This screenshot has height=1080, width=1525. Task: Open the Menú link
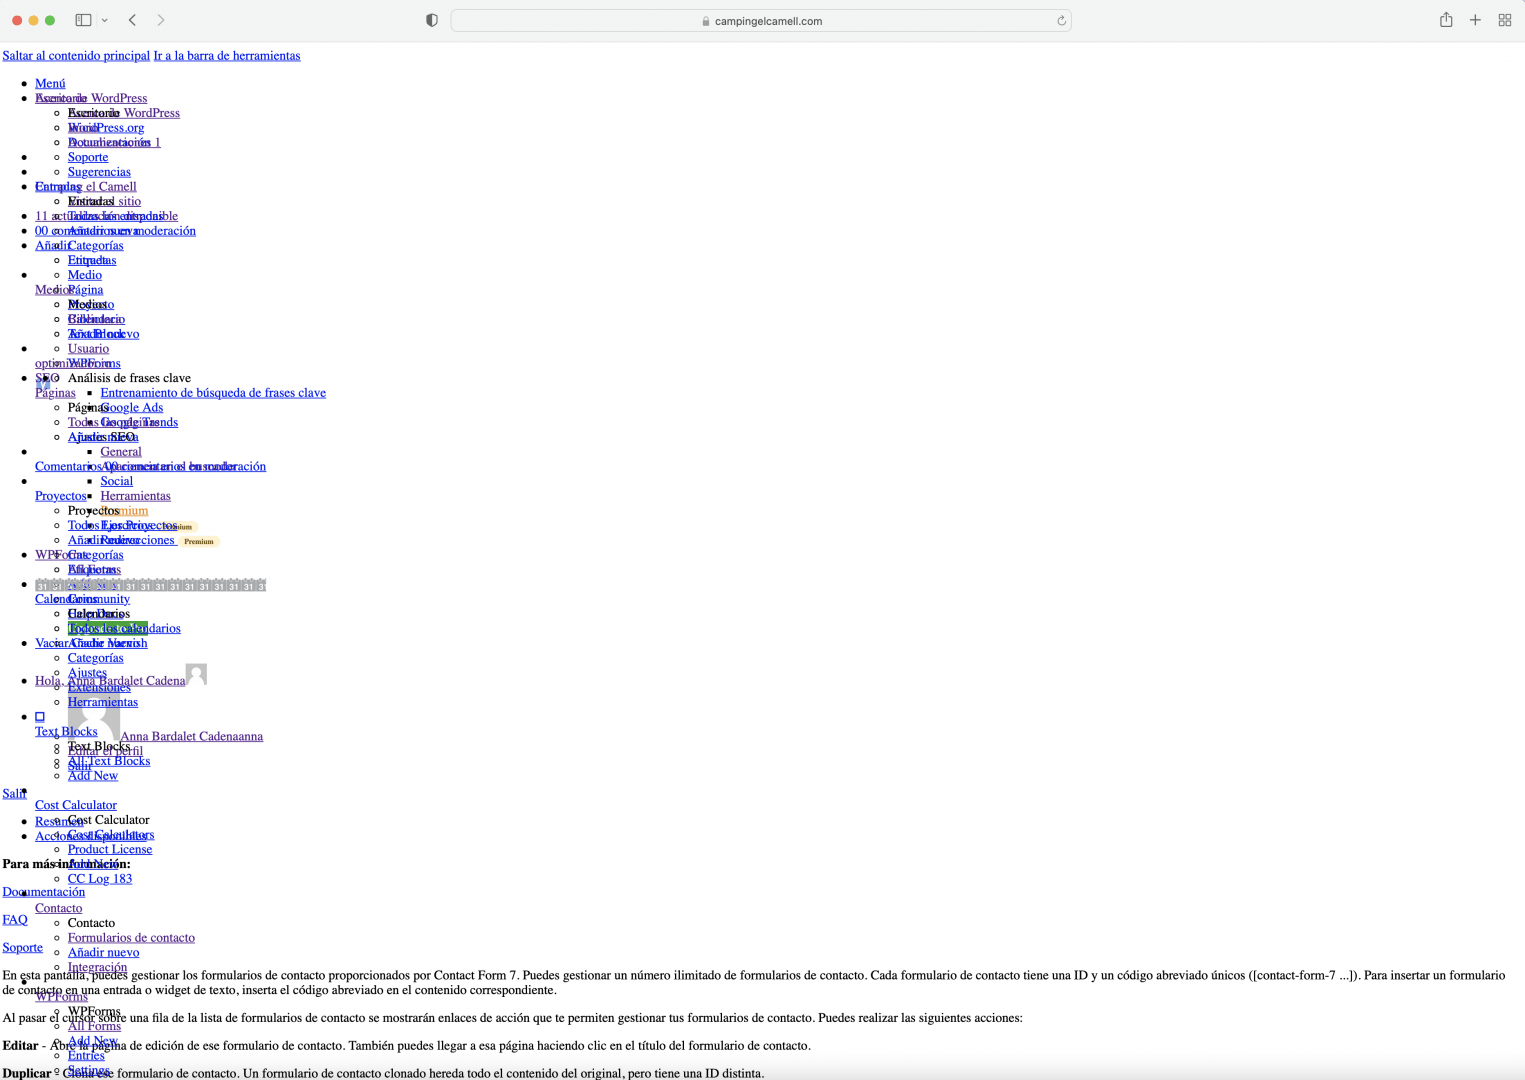[x=50, y=83]
